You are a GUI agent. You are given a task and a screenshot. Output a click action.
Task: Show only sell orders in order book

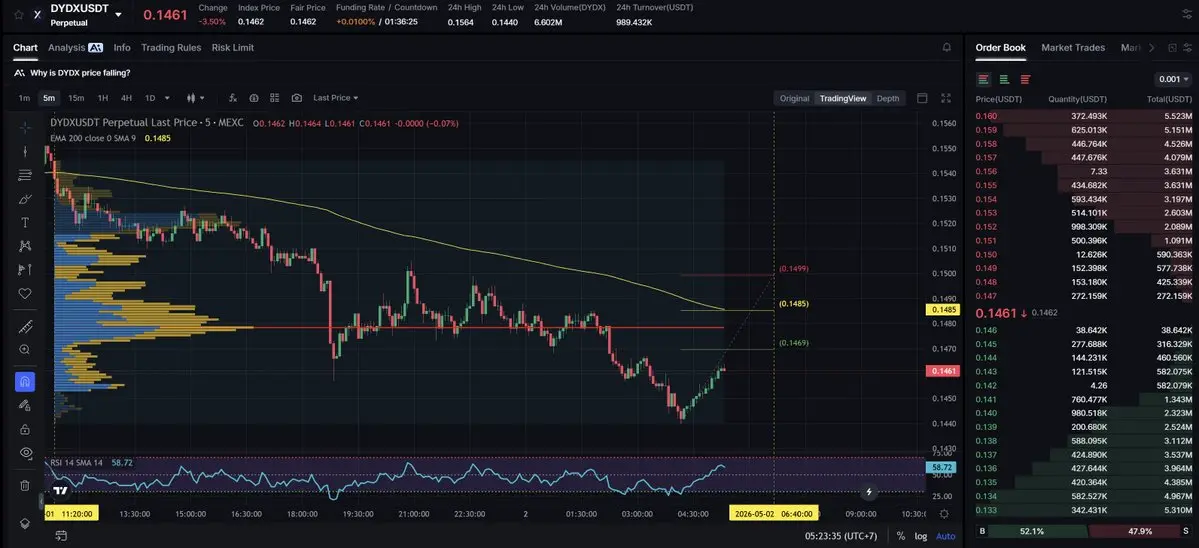(1025, 79)
